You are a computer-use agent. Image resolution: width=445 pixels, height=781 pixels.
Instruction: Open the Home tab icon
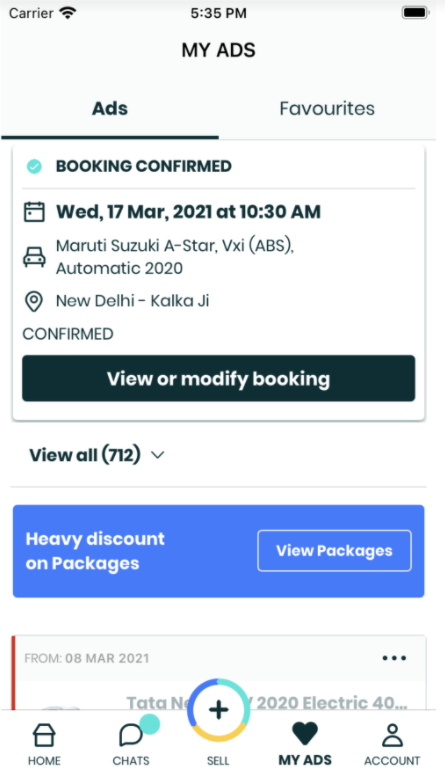click(x=44, y=735)
